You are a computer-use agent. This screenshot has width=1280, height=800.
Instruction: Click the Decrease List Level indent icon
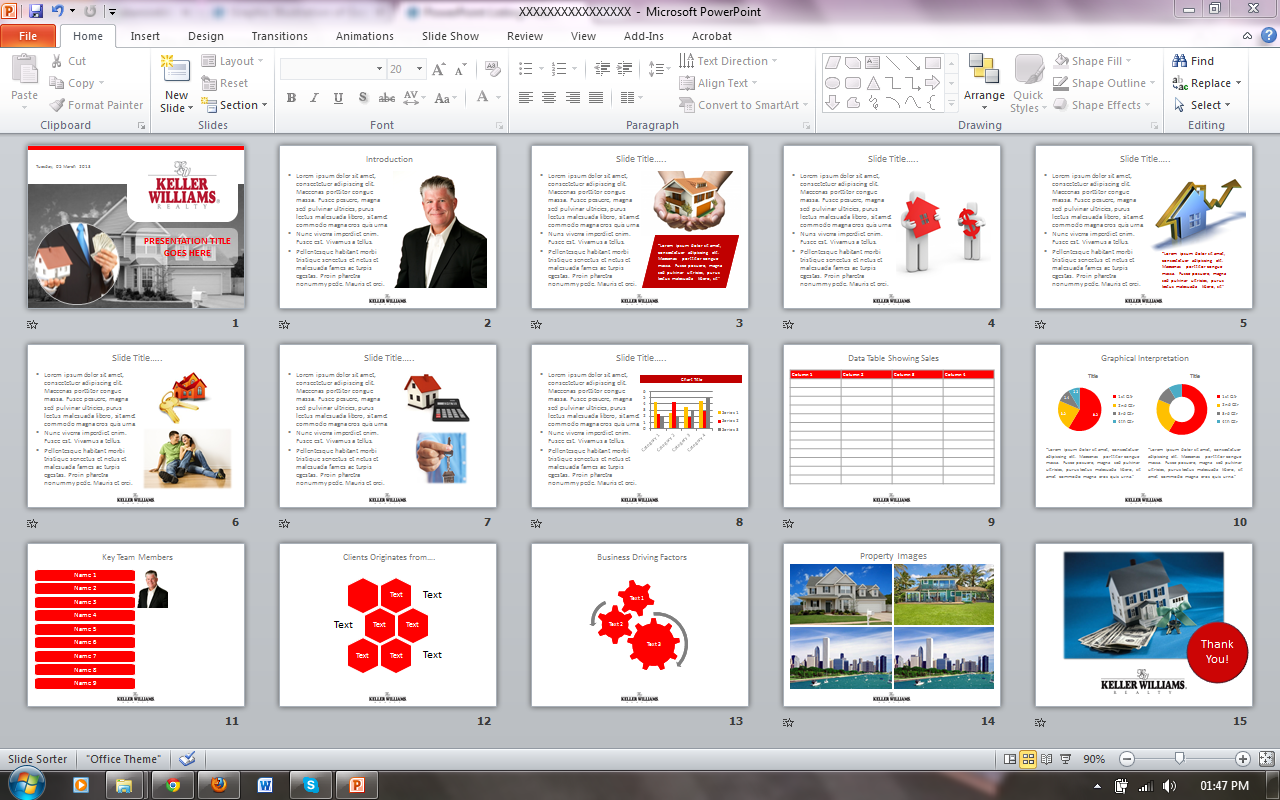[x=602, y=69]
